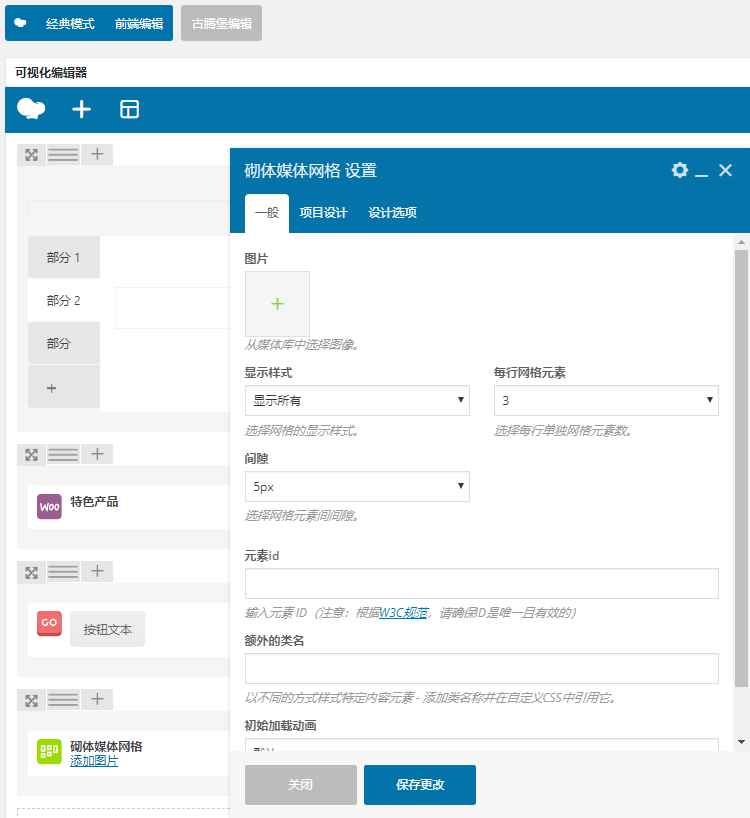Click drag handle lines of the first row

pos(63,154)
